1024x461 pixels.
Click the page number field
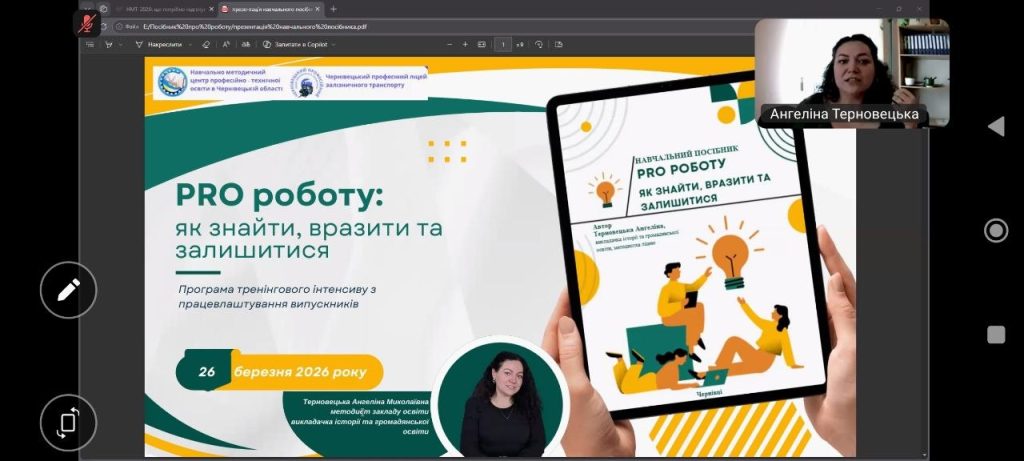pos(503,44)
